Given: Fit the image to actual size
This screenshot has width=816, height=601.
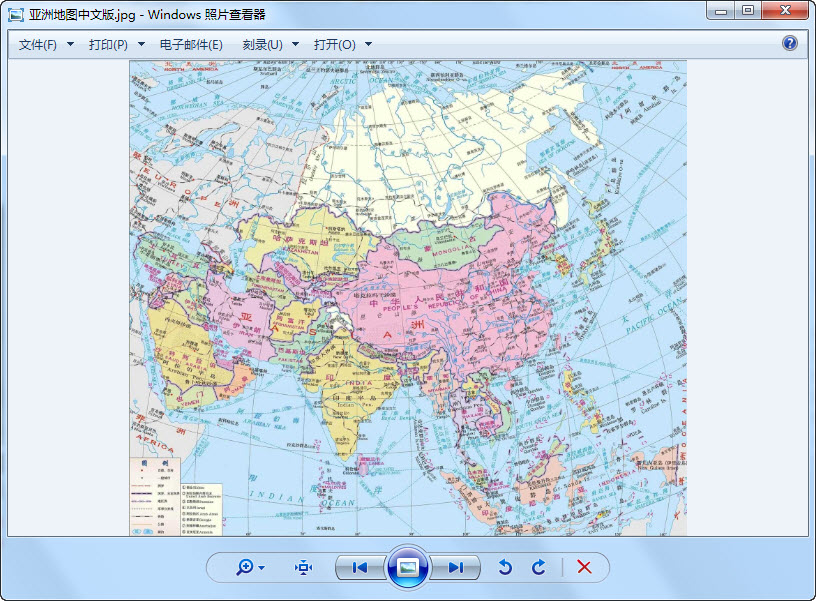Looking at the screenshot, I should tap(303, 567).
